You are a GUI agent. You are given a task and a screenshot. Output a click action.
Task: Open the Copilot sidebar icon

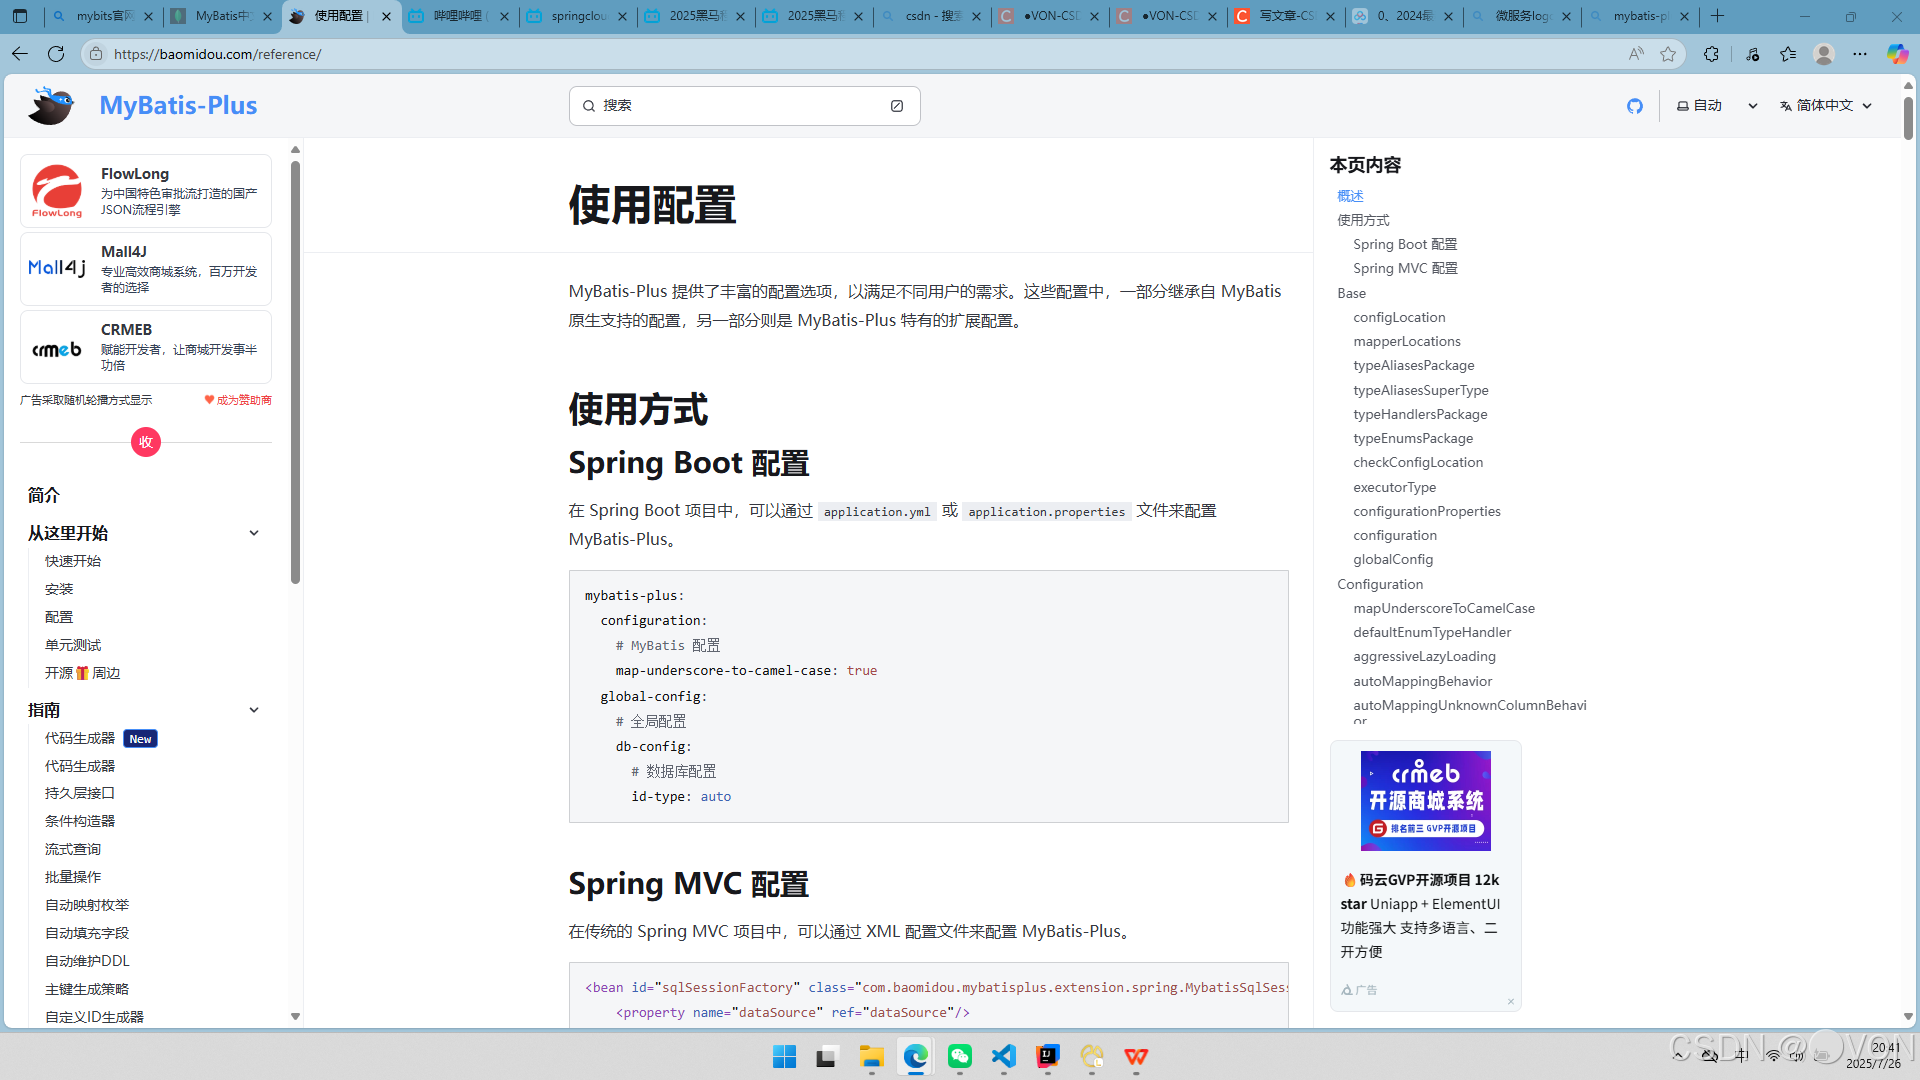coord(1897,54)
